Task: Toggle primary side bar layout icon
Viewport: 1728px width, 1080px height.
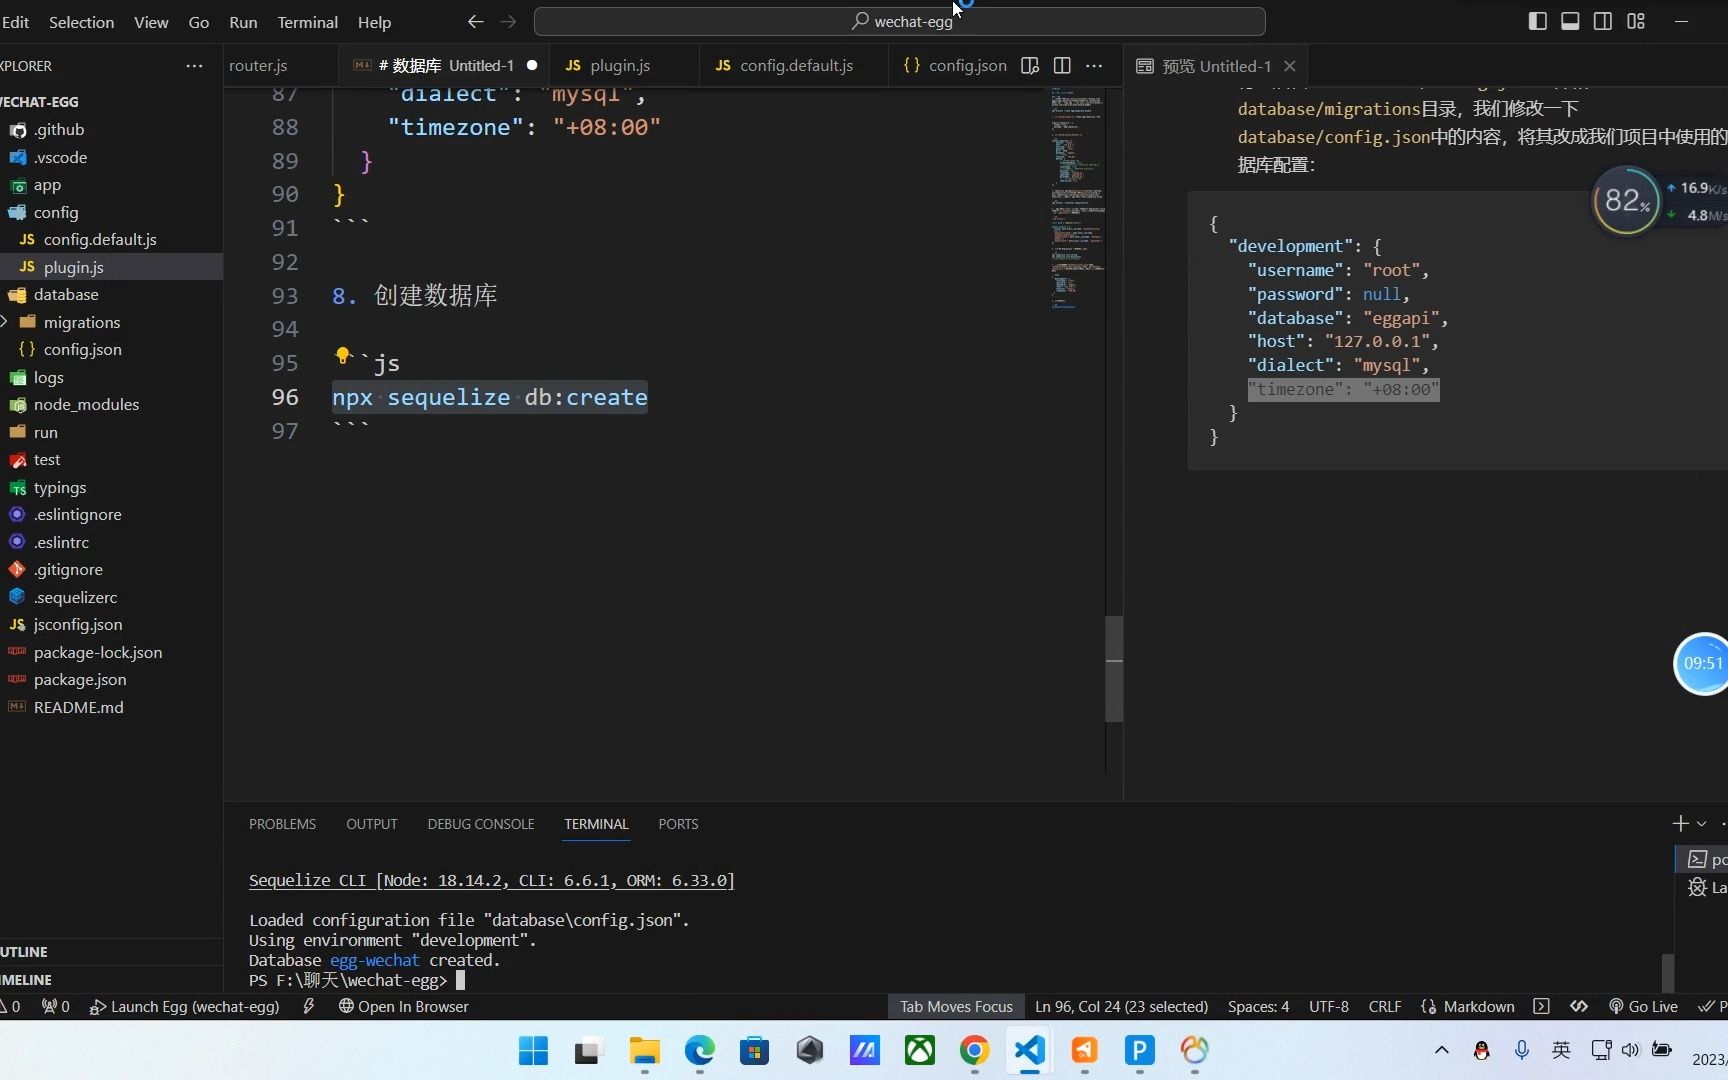Action: [x=1538, y=21]
